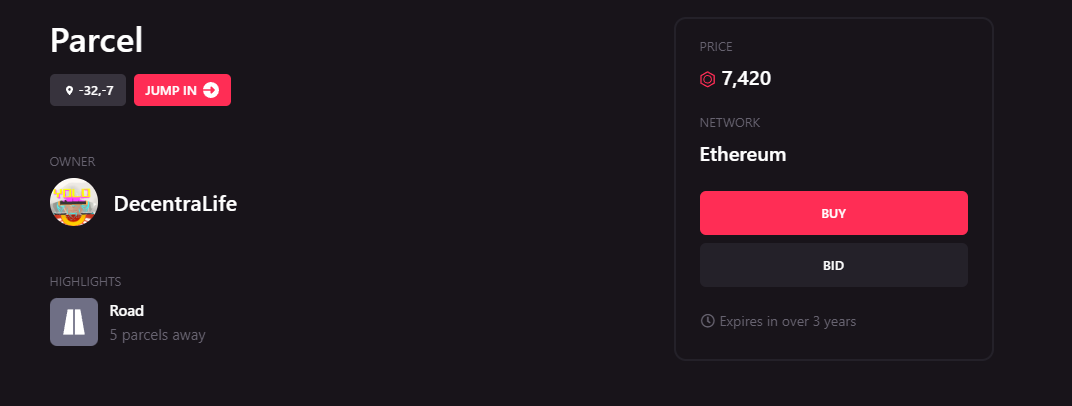1072x406 pixels.
Task: Jump in to the parcel location
Action: (x=183, y=90)
